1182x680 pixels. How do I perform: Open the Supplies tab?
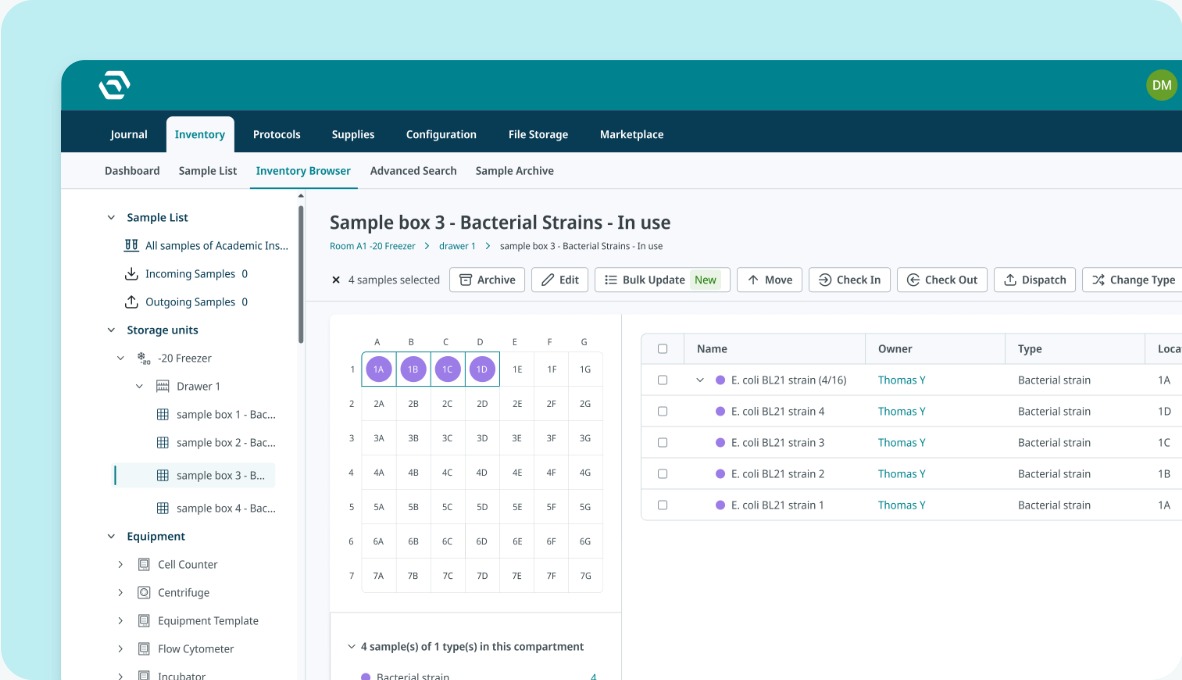pos(353,134)
